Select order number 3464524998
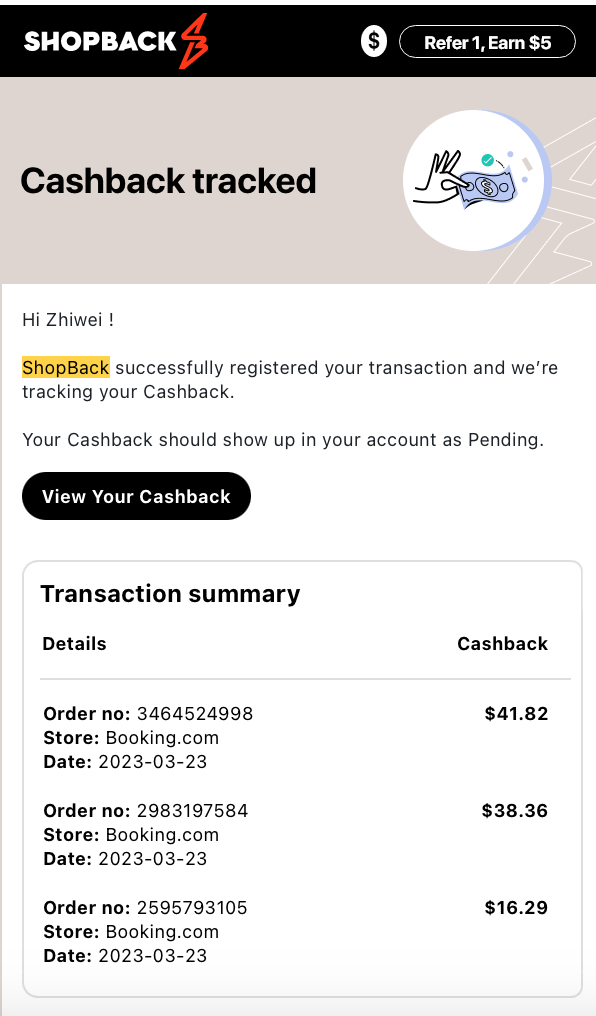The image size is (596, 1016). 194,713
